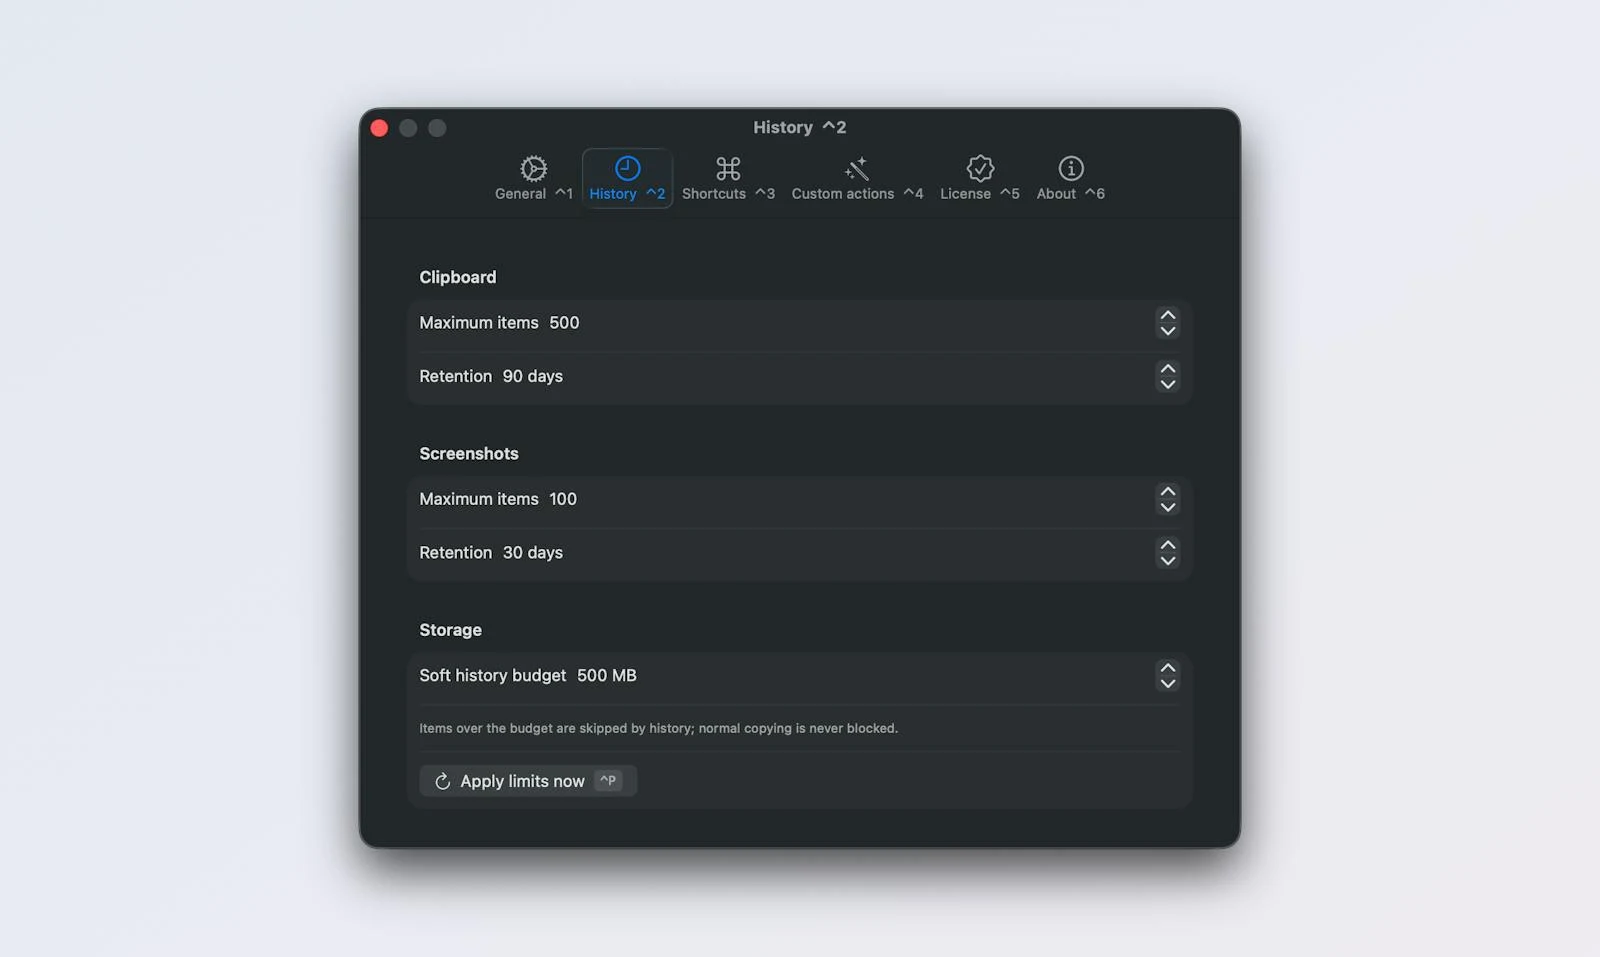Increase Screenshots Retention up arrow

[1167, 545]
